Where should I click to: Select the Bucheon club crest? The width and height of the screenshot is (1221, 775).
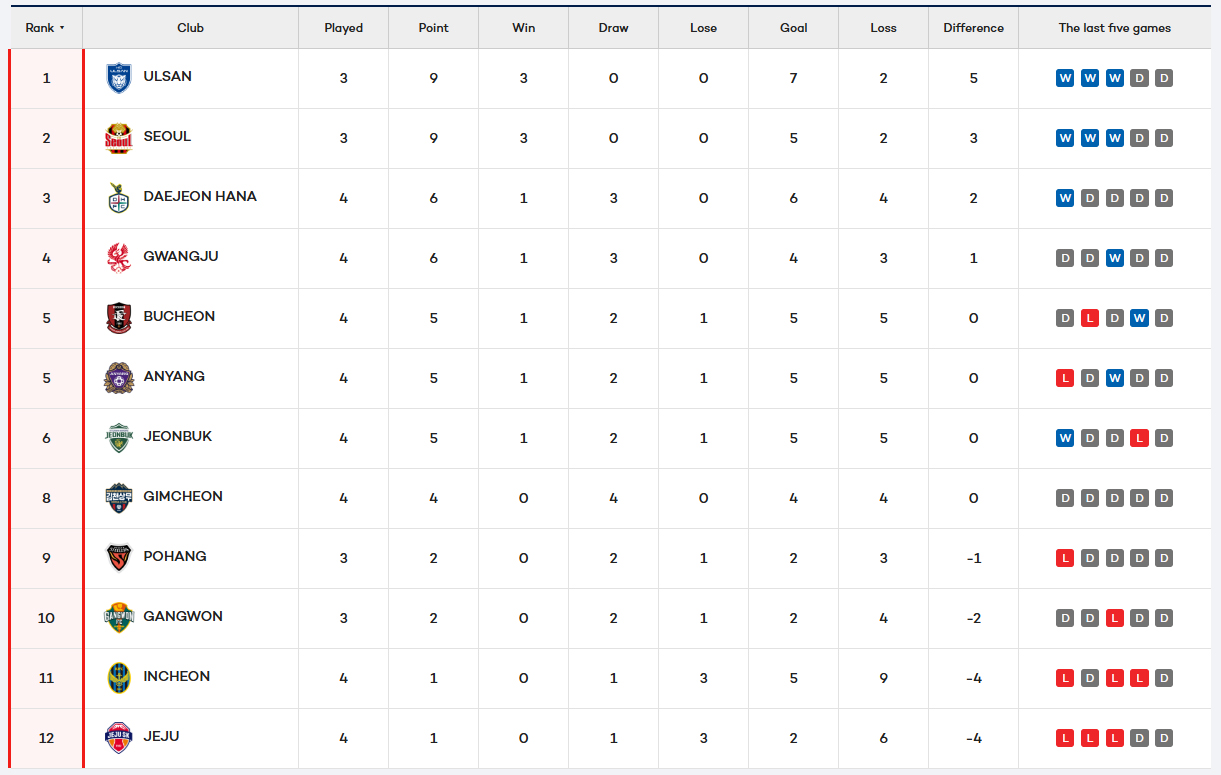(119, 318)
